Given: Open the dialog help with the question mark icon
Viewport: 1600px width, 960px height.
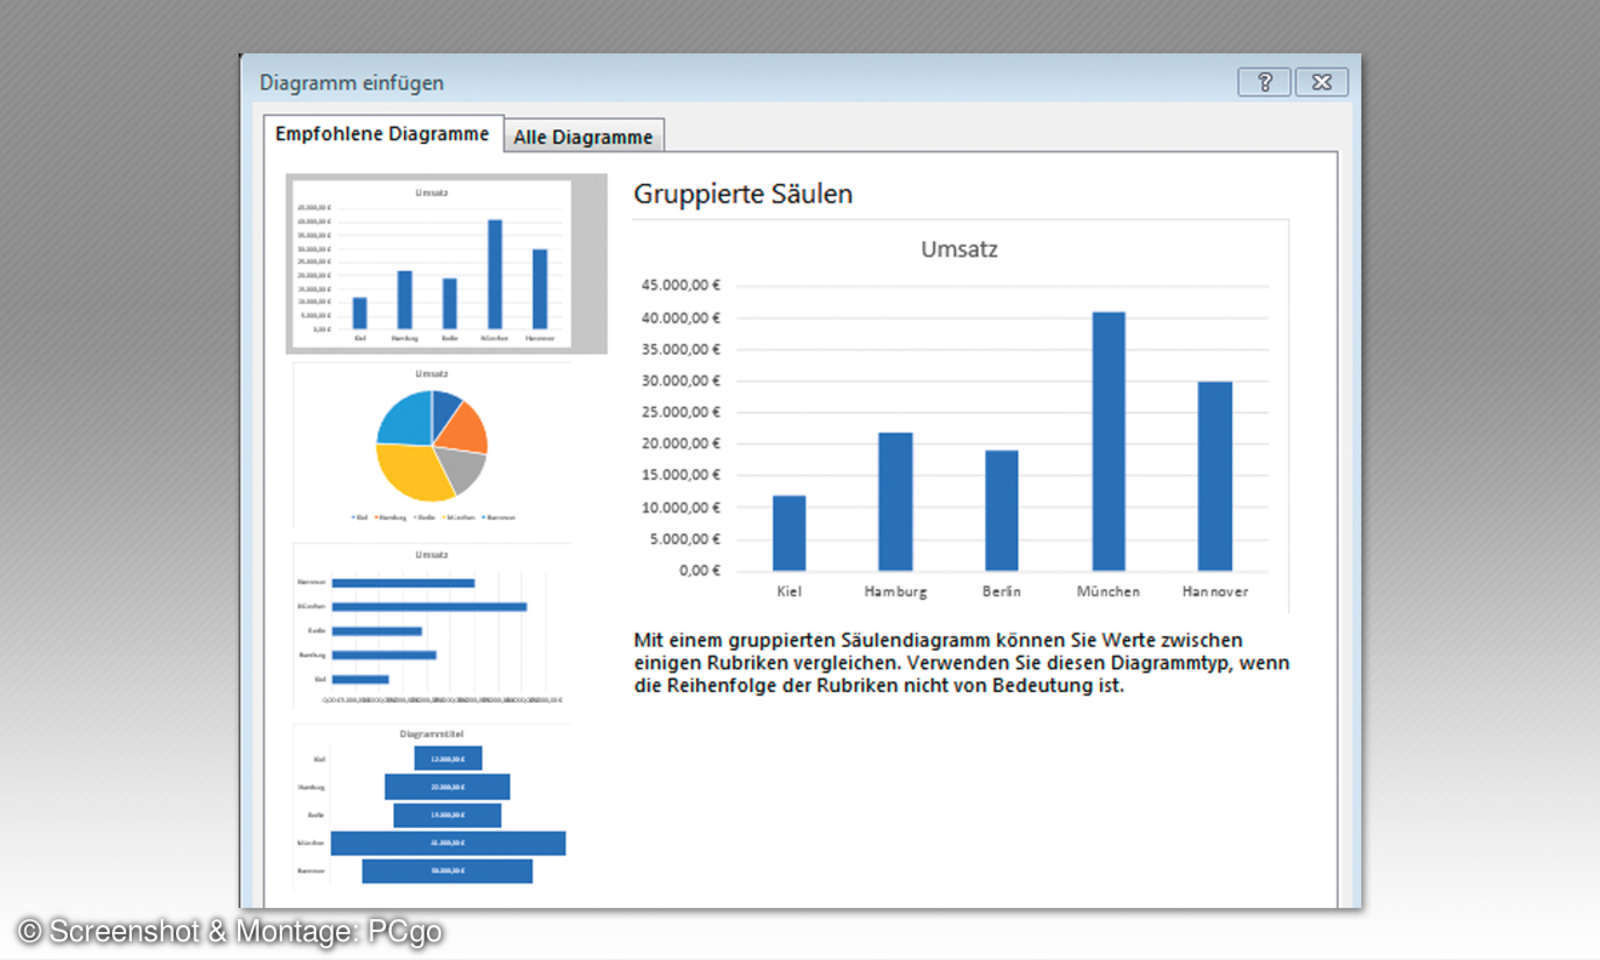Looking at the screenshot, I should coord(1264,82).
